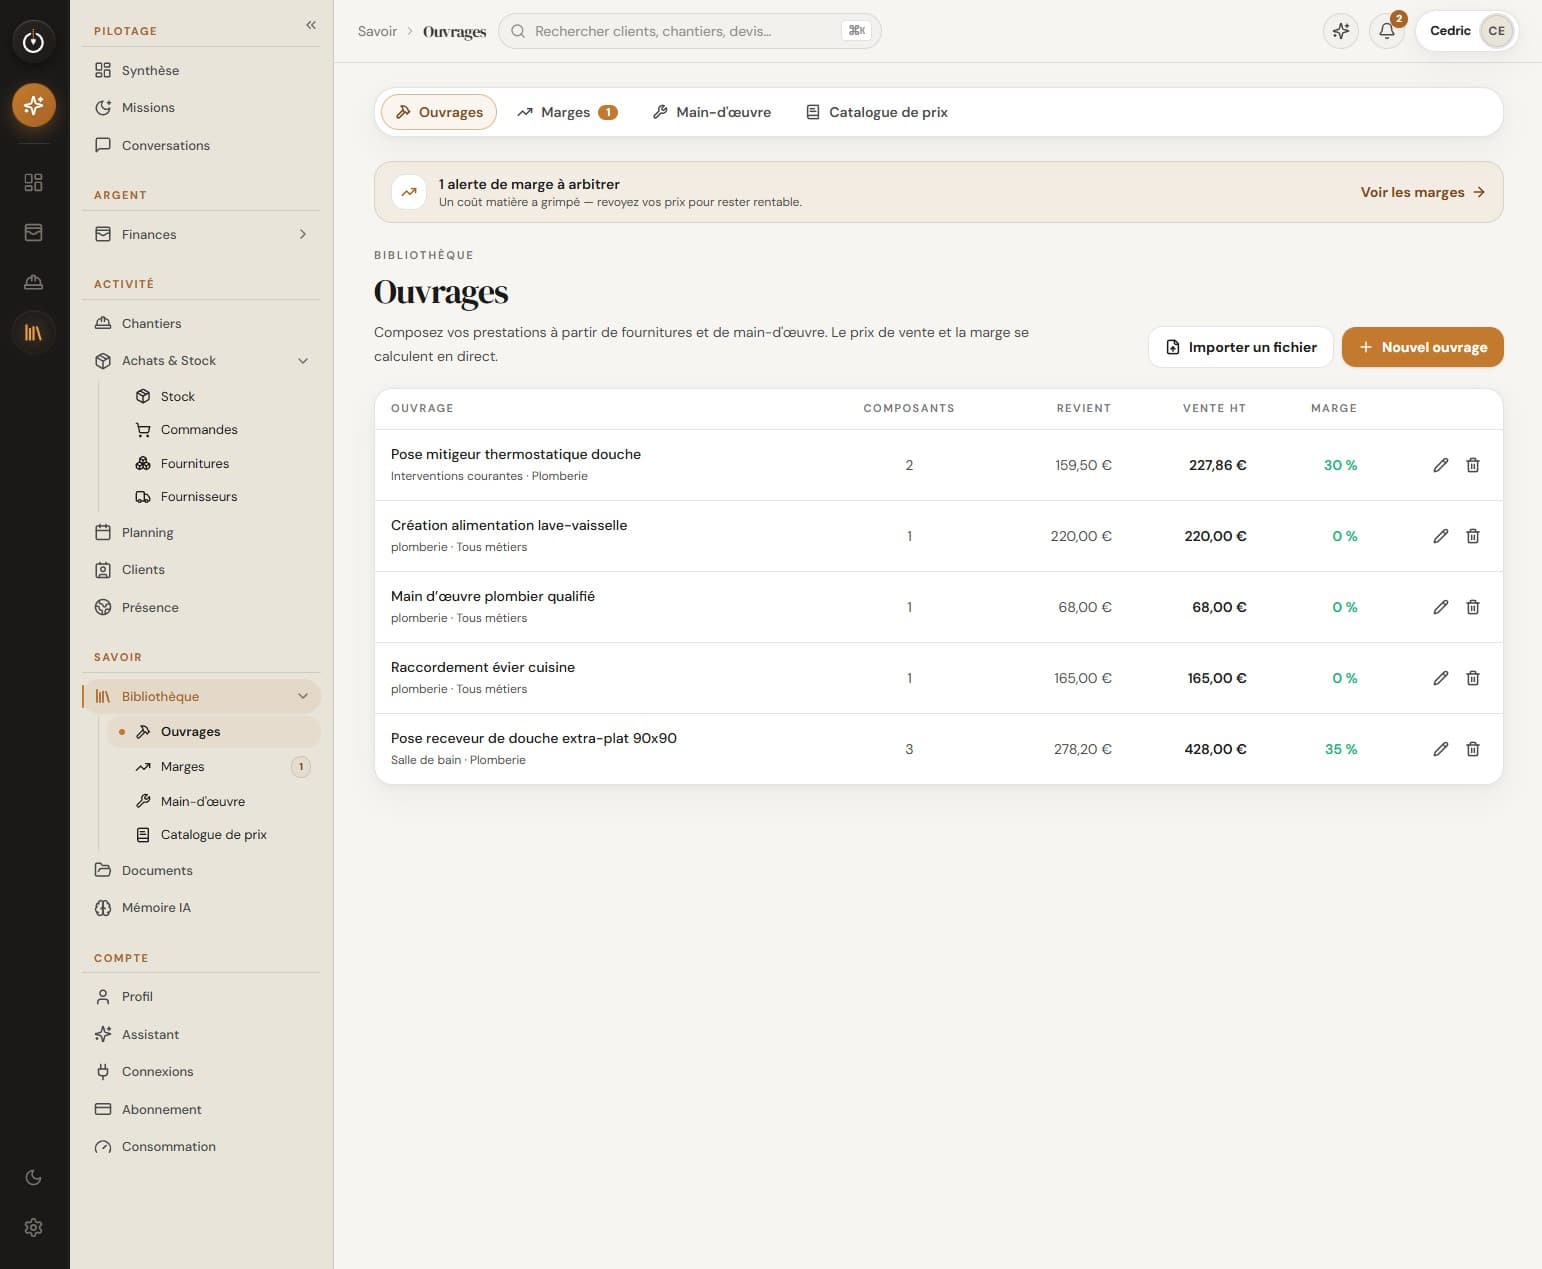Screen dimensions: 1542x1269
Task: Follow the Voir les marges link
Action: click(x=1422, y=192)
